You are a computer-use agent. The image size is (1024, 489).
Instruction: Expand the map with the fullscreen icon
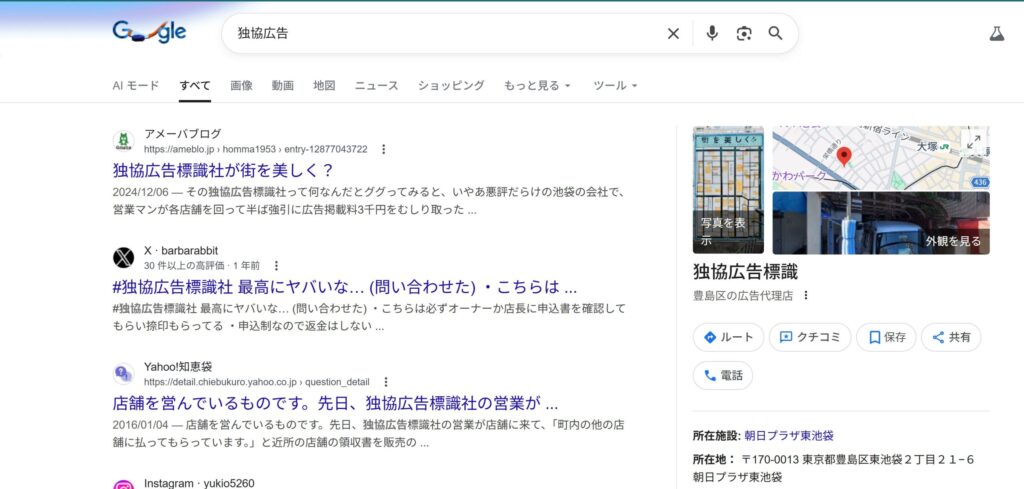[x=974, y=141]
